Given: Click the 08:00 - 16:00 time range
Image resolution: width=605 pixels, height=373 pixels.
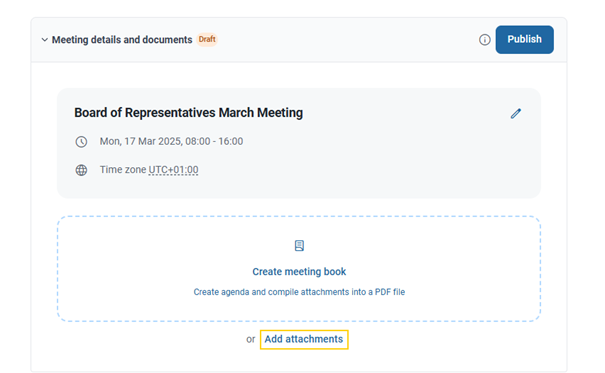Looking at the screenshot, I should (x=214, y=141).
